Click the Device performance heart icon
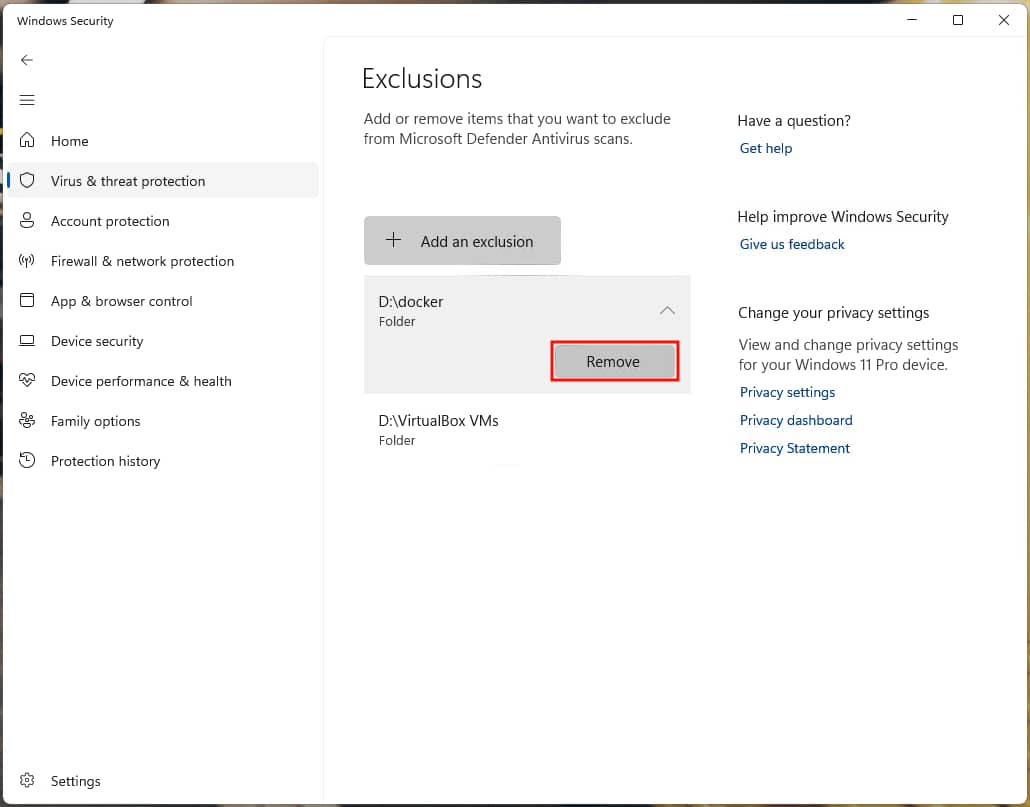Viewport: 1030px width, 807px height. pos(27,381)
